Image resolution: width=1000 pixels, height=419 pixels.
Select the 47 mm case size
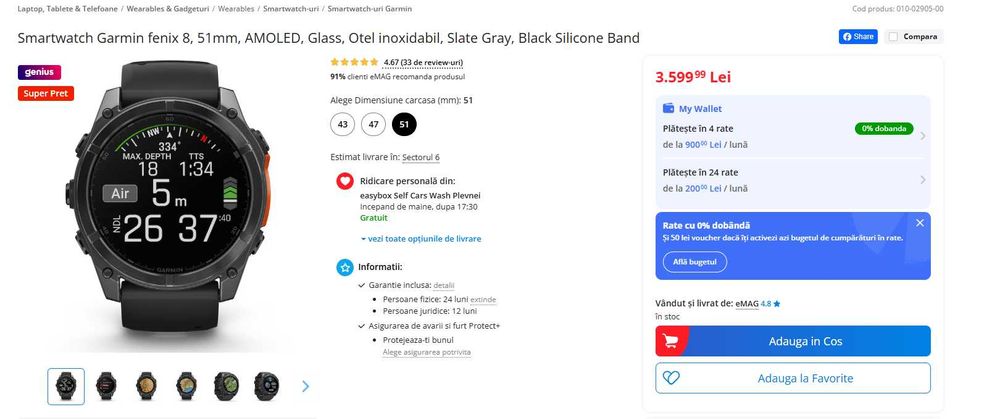373,124
